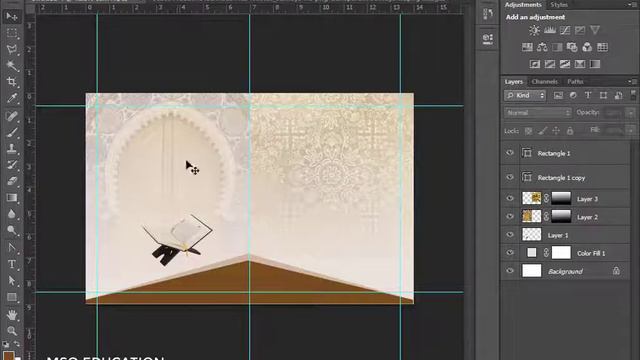Screen dimensions: 640x360
Task: Select the Polygonal Lasso tool
Action: click(12, 49)
